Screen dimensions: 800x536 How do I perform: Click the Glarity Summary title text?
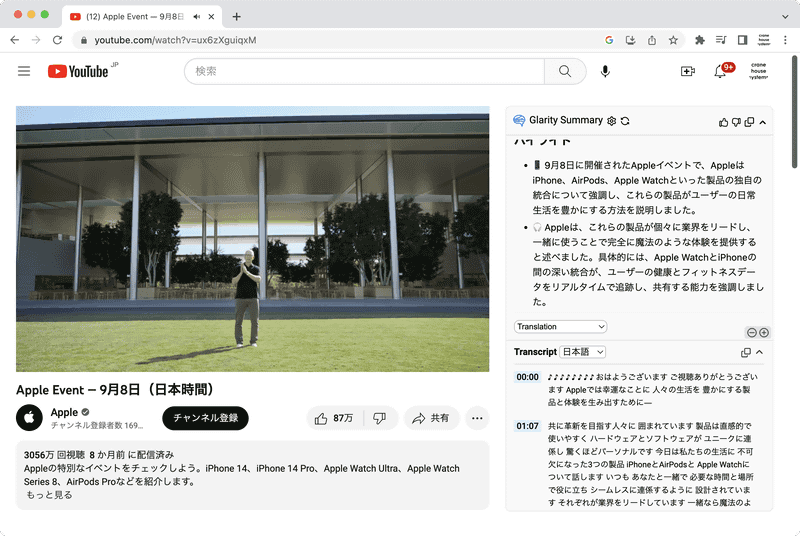click(566, 120)
